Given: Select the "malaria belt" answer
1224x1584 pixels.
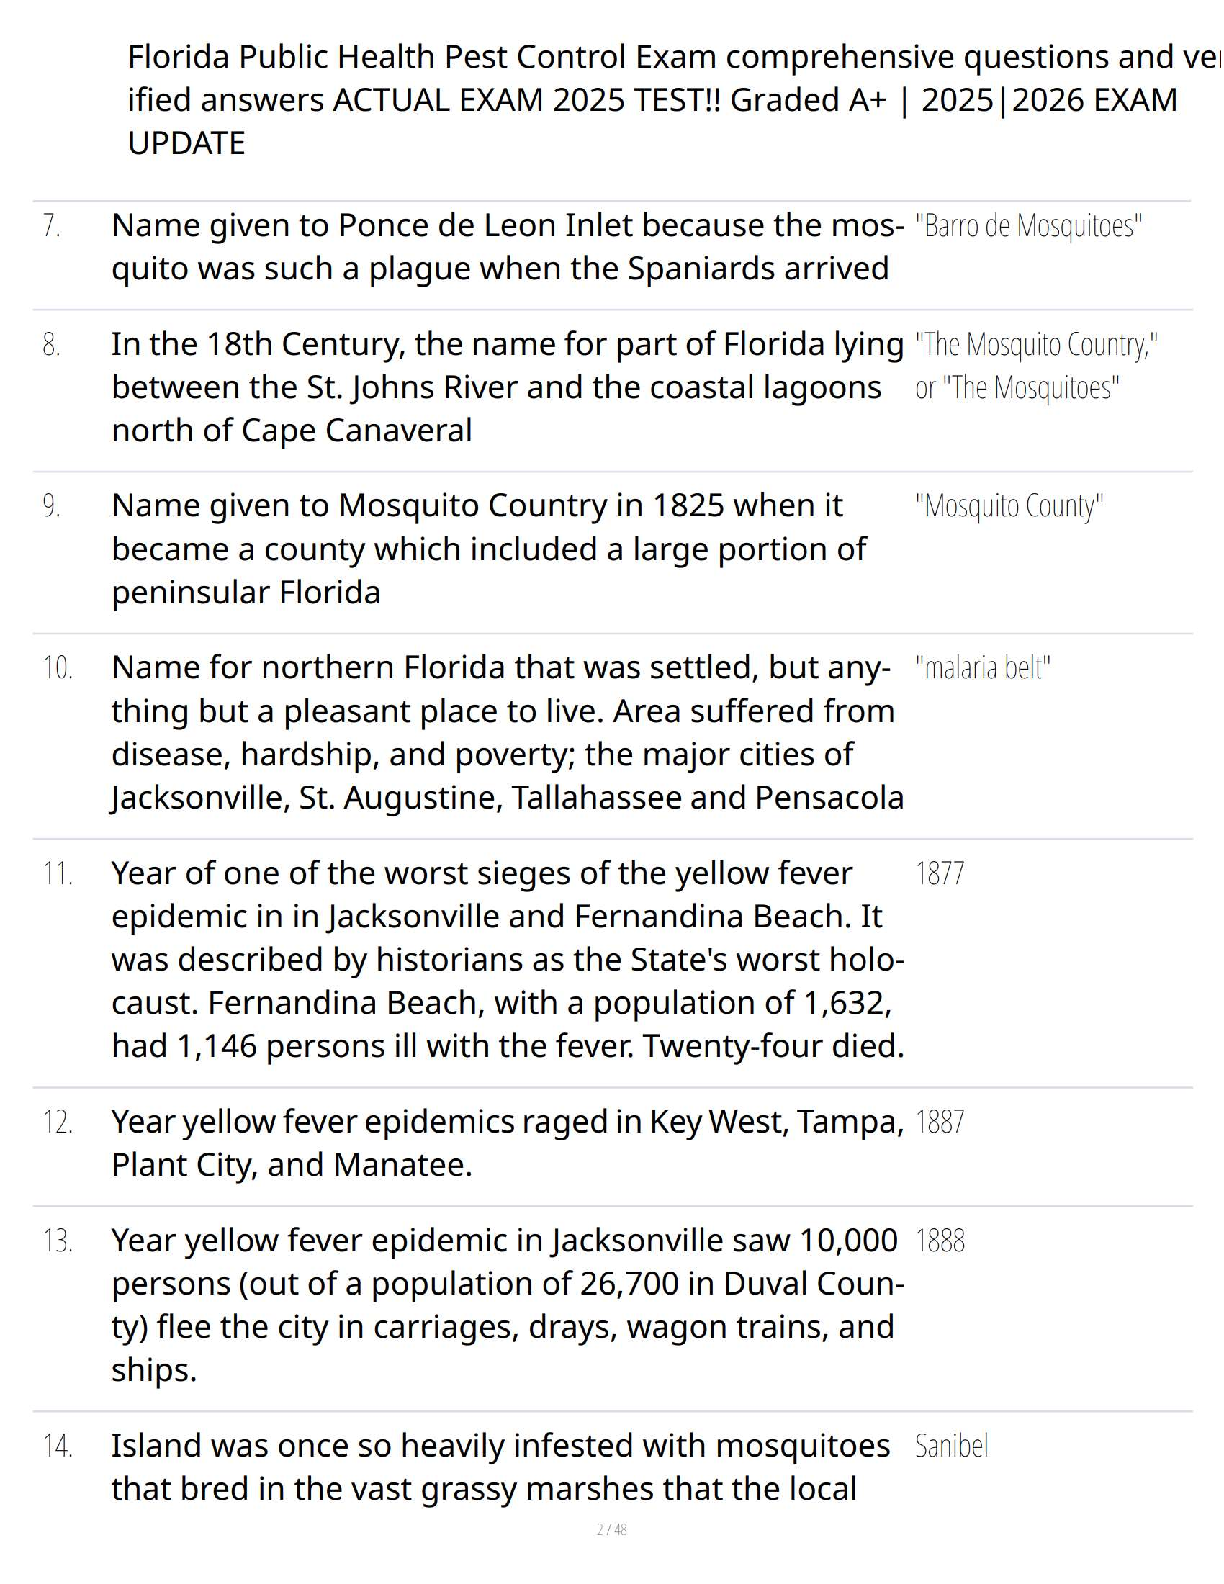Looking at the screenshot, I should [982, 668].
